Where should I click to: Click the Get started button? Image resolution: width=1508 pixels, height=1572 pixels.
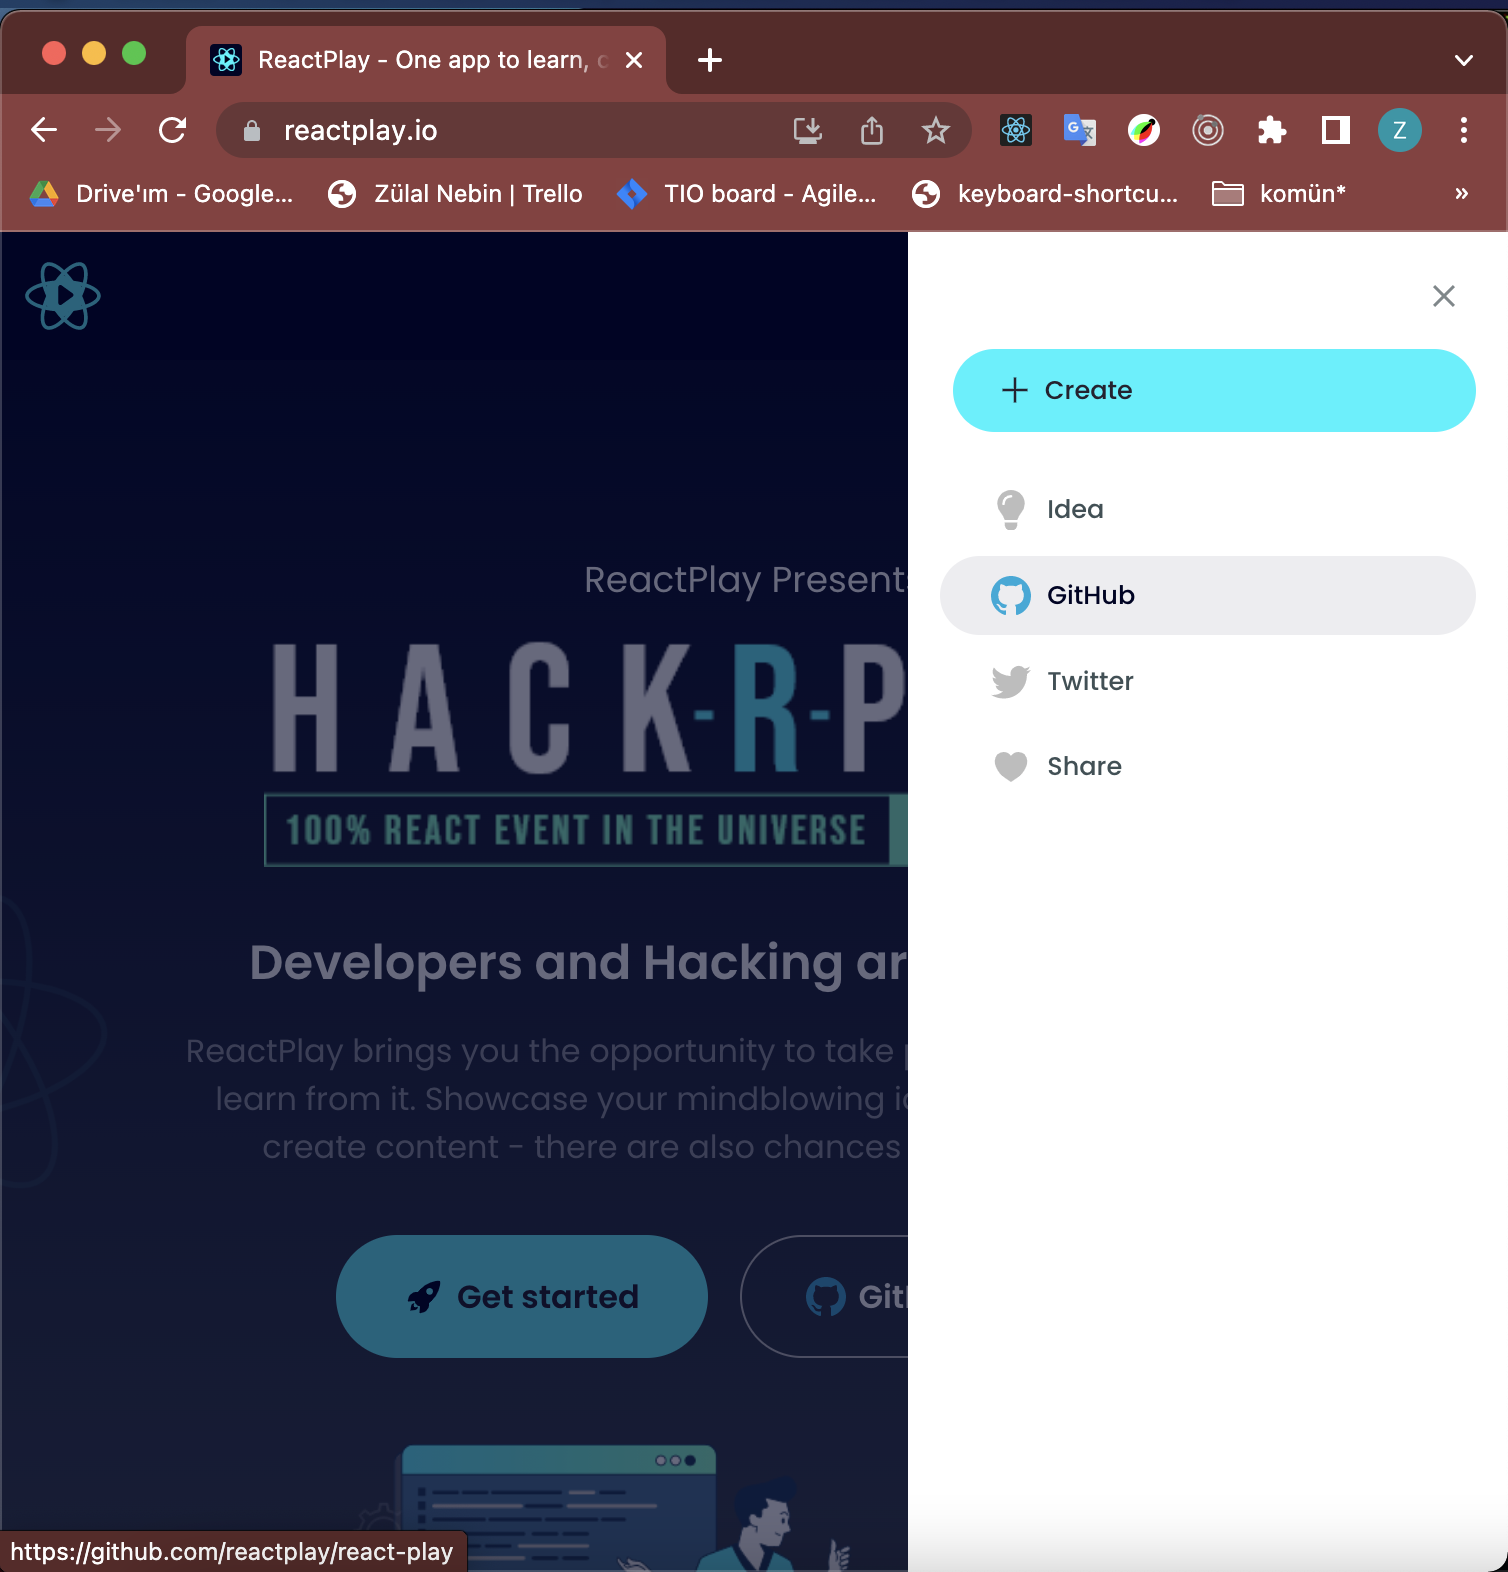[522, 1296]
